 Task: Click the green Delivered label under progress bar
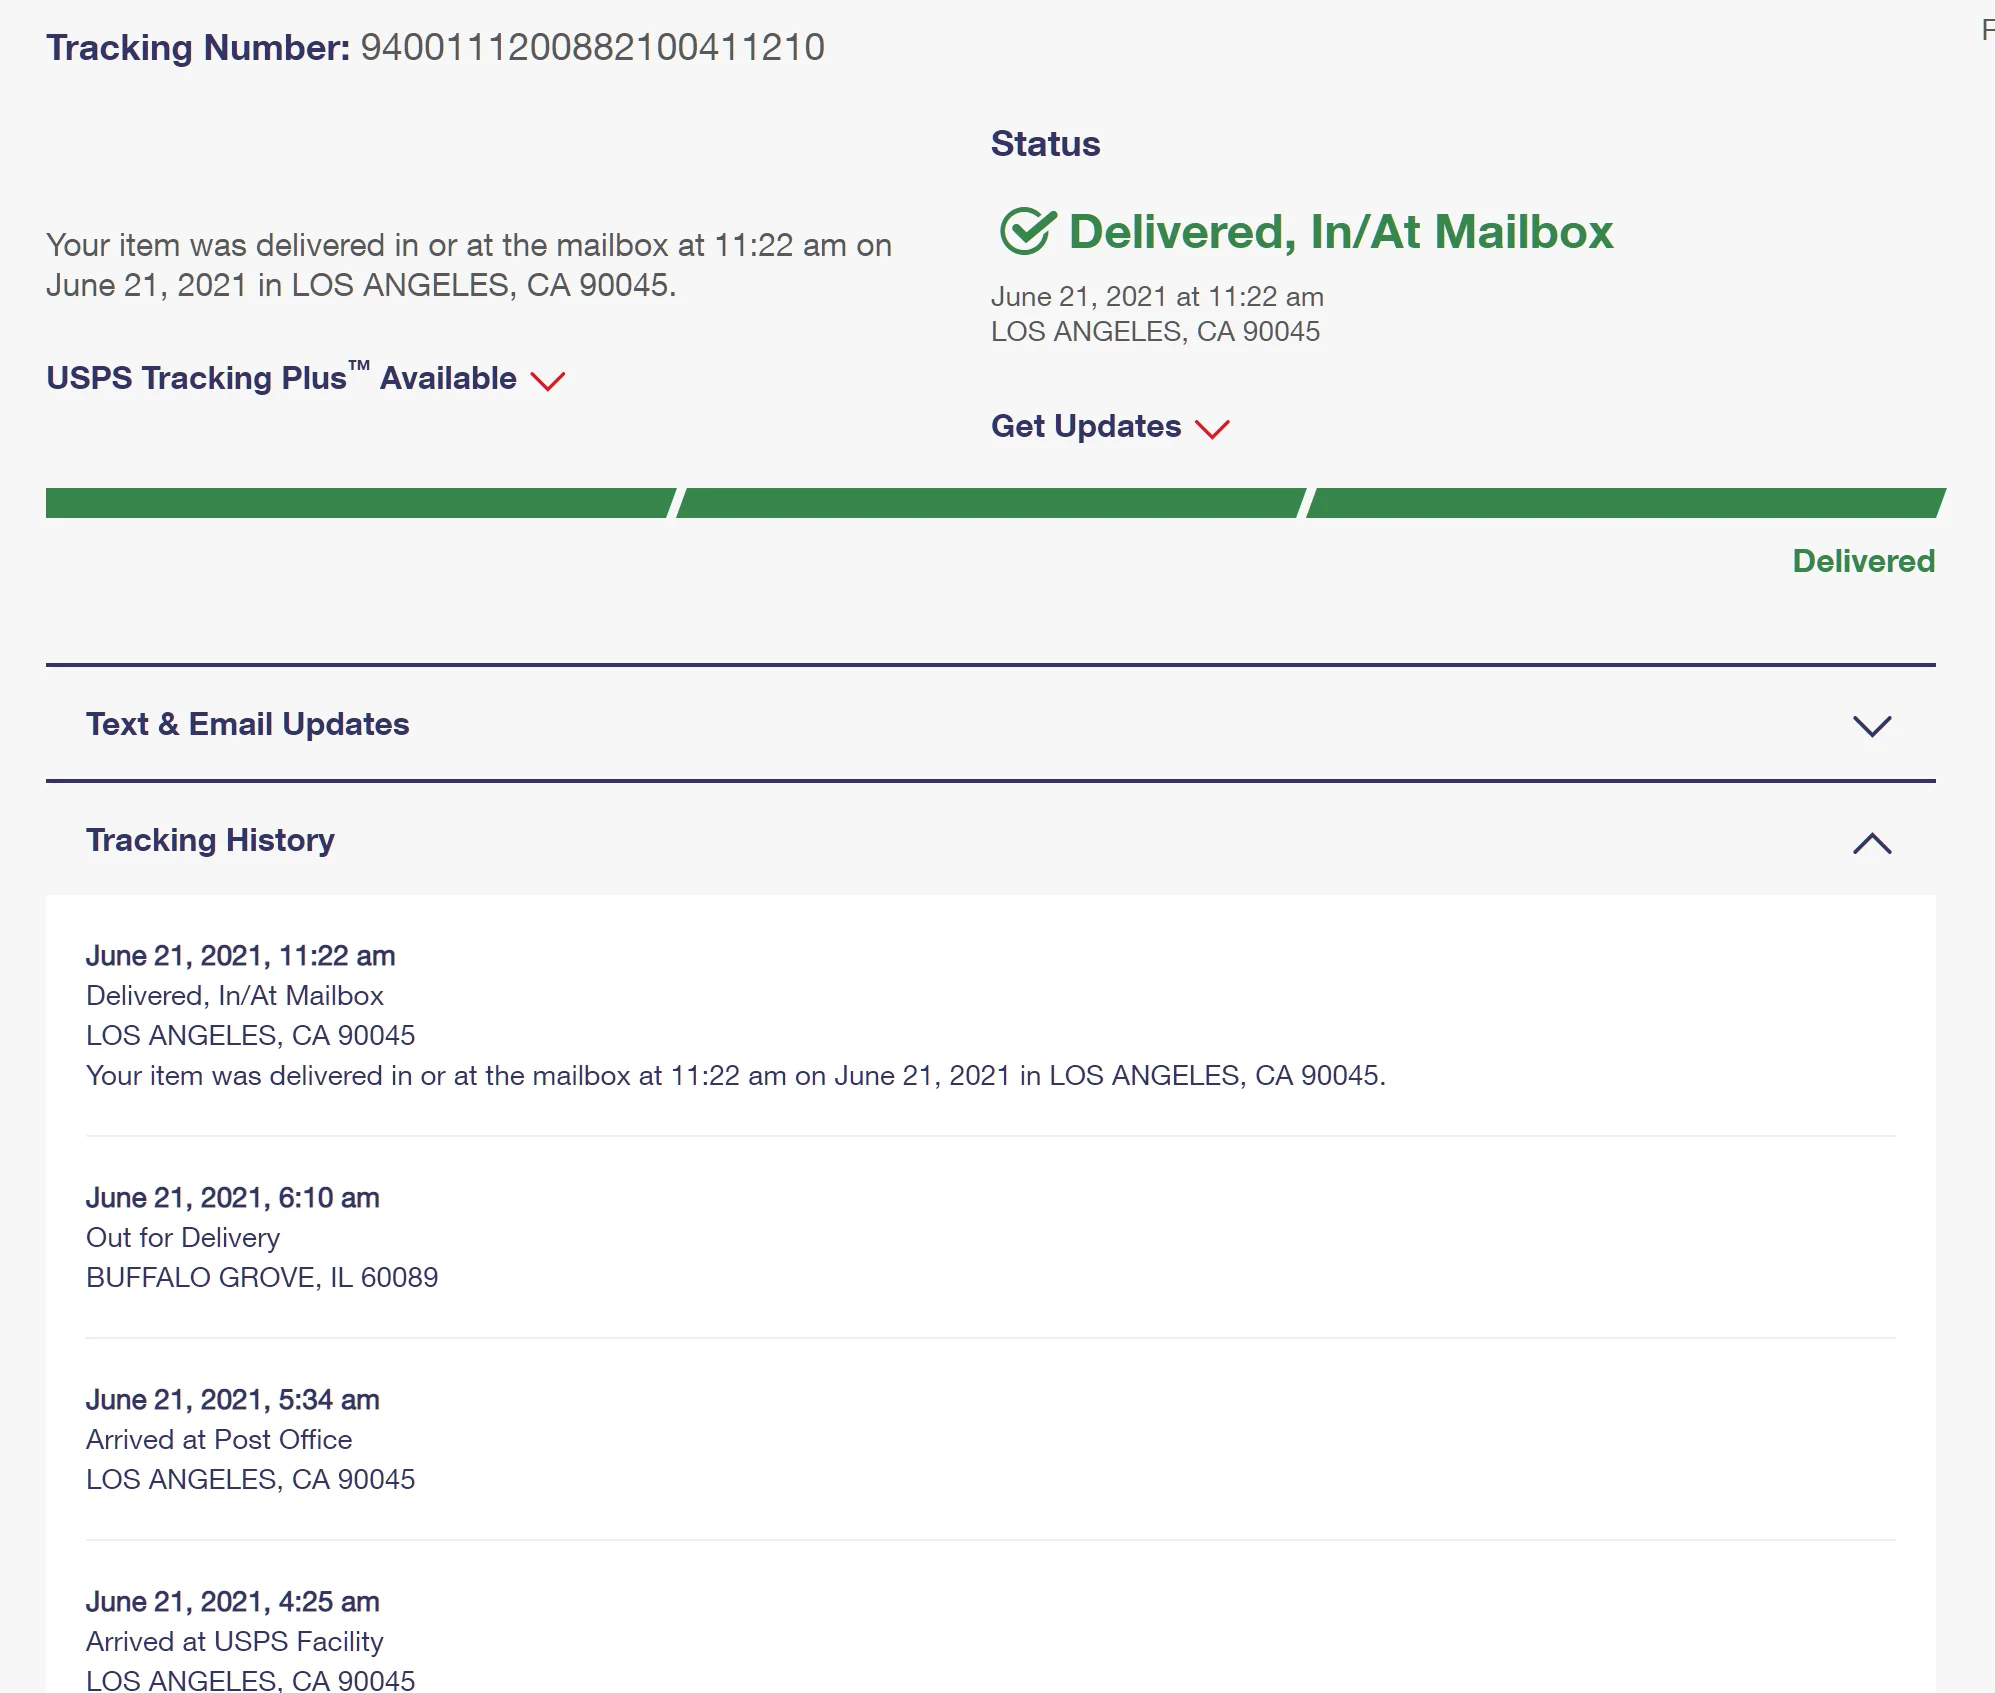tap(1863, 561)
